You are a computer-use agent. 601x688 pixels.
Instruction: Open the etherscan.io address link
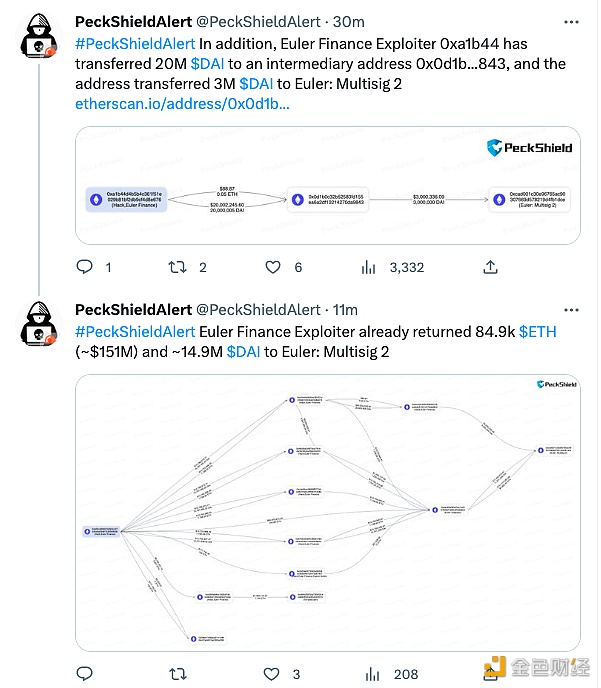(x=182, y=103)
